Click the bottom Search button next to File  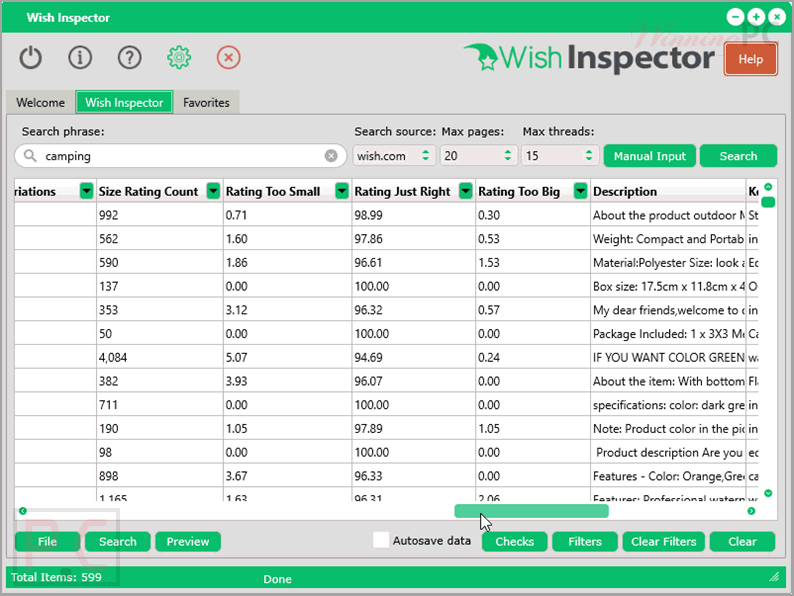tap(117, 541)
